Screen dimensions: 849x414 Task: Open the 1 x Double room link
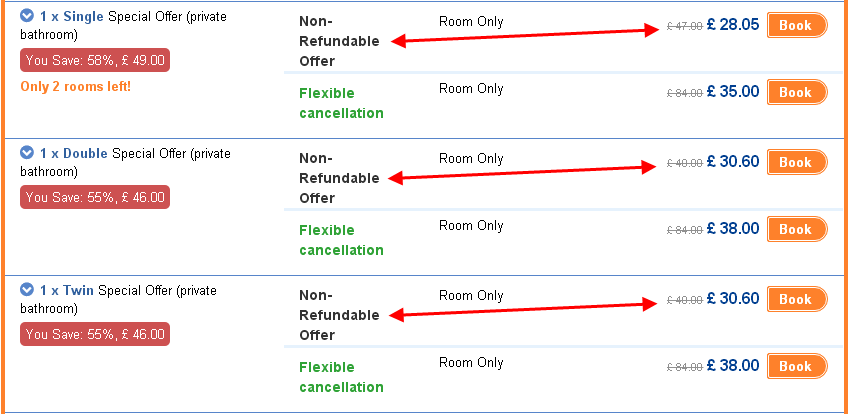[74, 153]
